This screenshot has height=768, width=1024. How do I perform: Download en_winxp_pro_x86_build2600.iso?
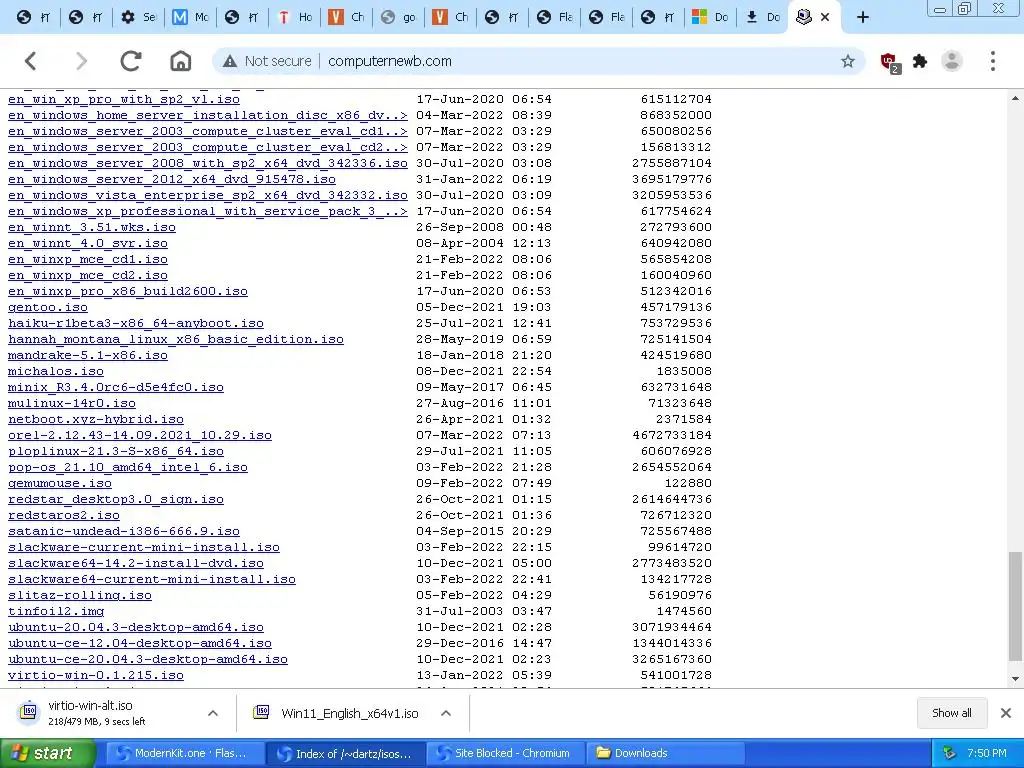(127, 291)
